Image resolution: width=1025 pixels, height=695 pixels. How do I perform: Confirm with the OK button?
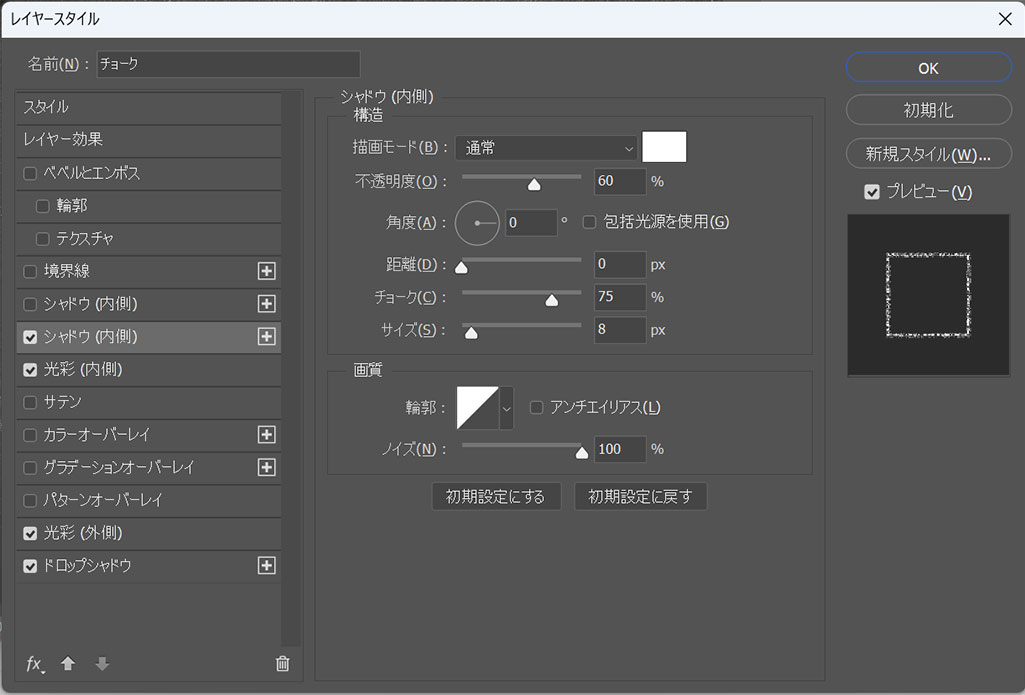click(x=928, y=68)
